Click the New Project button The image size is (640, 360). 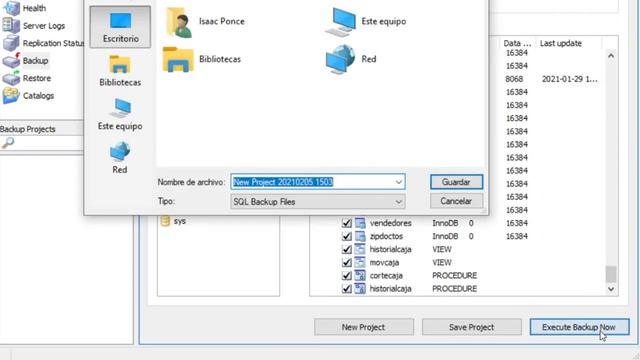pyautogui.click(x=364, y=327)
